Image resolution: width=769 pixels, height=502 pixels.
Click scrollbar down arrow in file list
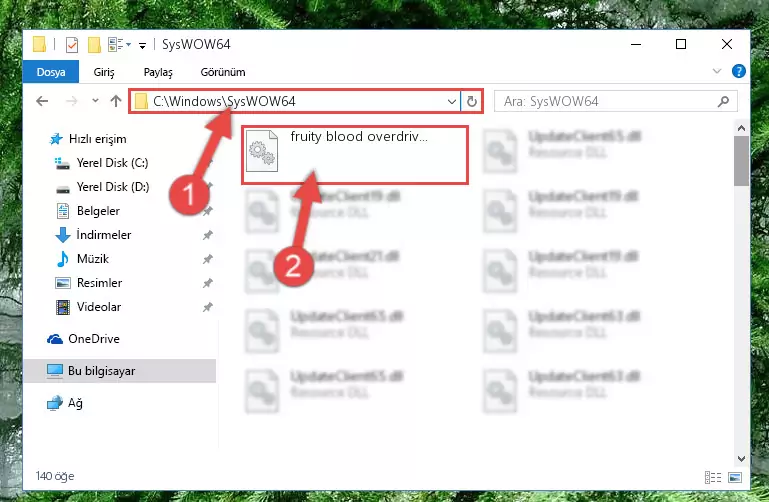[x=742, y=459]
